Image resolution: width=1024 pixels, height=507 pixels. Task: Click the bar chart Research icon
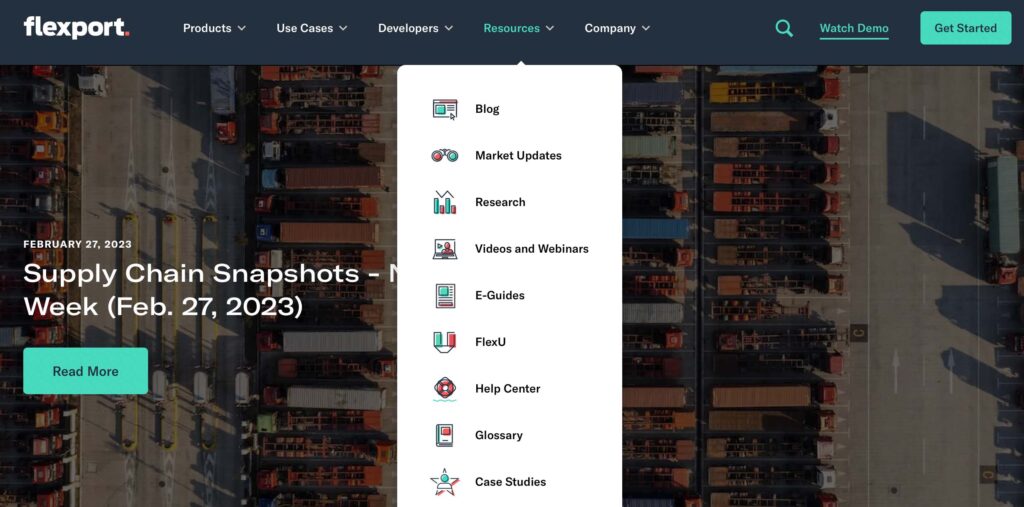pos(445,202)
